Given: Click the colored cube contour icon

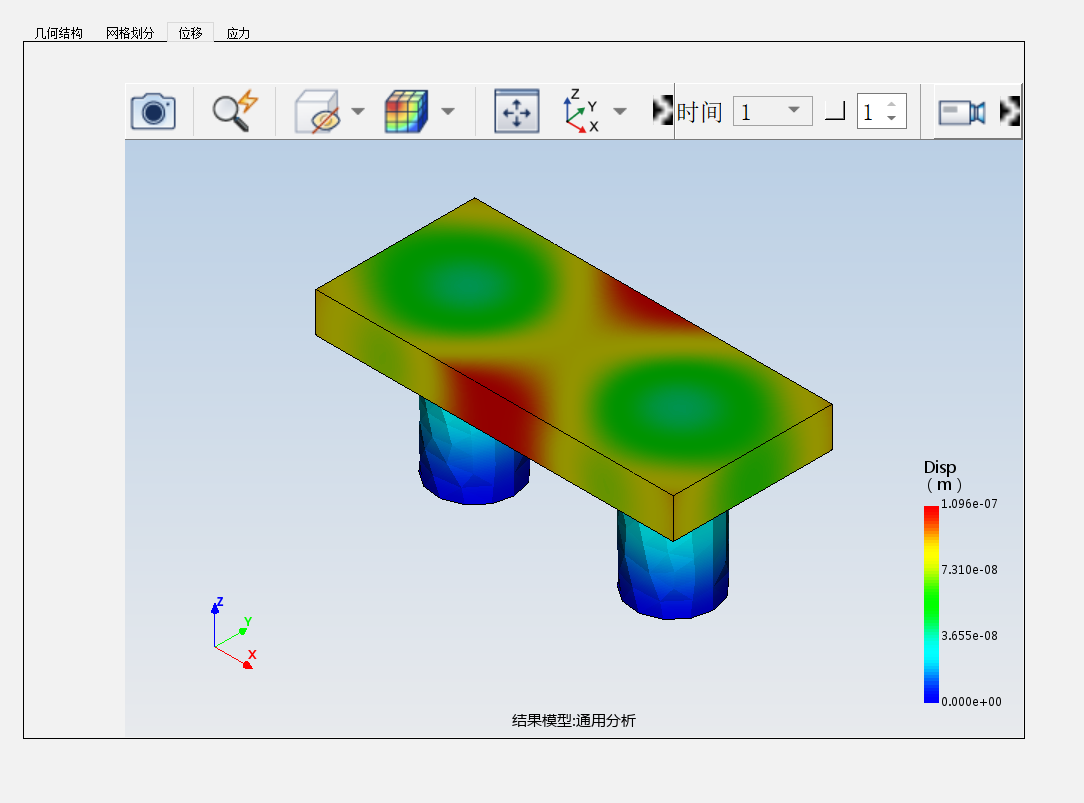Looking at the screenshot, I should 407,111.
